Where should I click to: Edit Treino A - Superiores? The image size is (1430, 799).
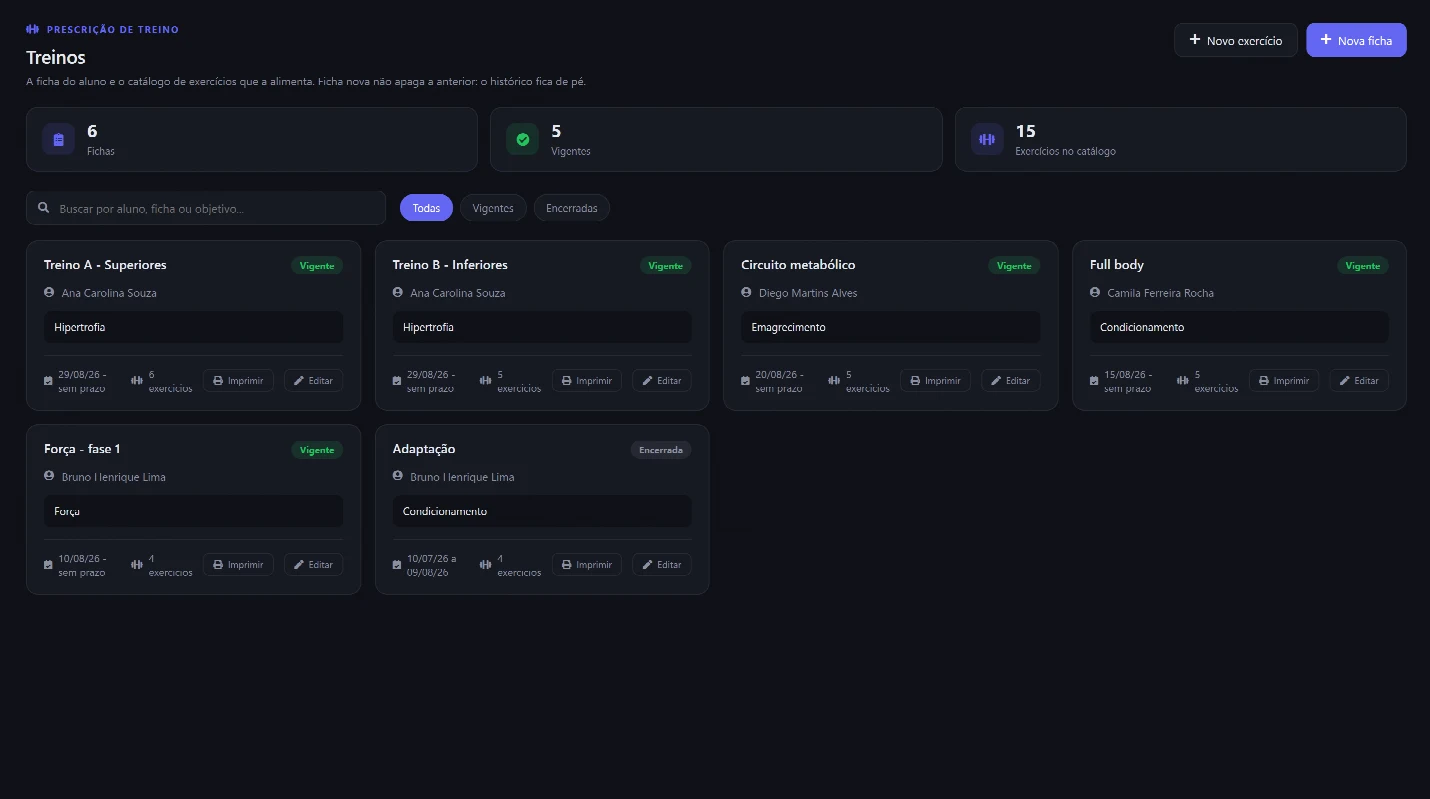(313, 381)
